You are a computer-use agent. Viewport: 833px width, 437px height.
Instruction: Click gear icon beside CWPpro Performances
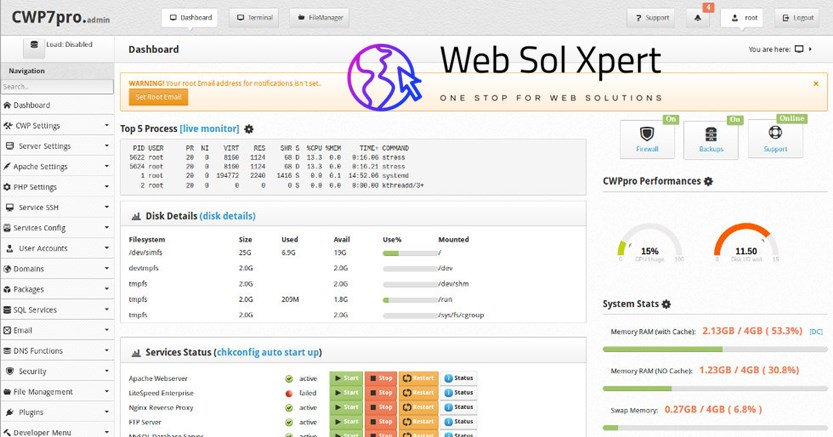tap(708, 181)
